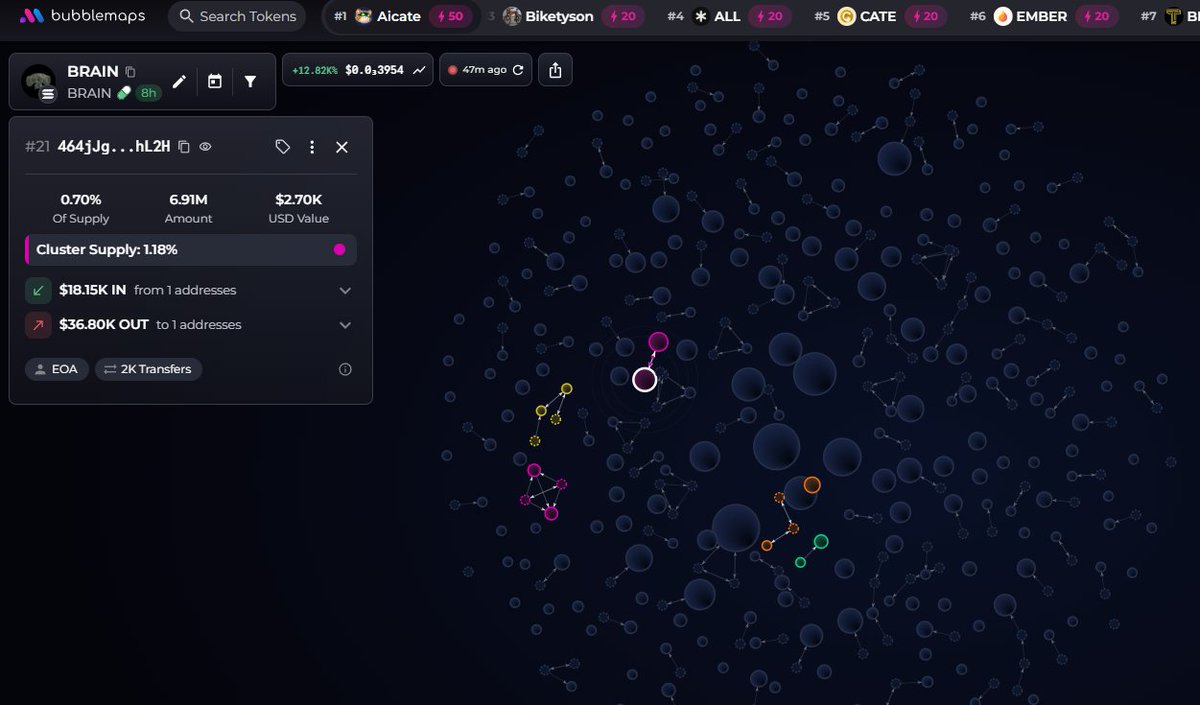
Task: Open the wallet three-dot menu
Action: point(312,147)
